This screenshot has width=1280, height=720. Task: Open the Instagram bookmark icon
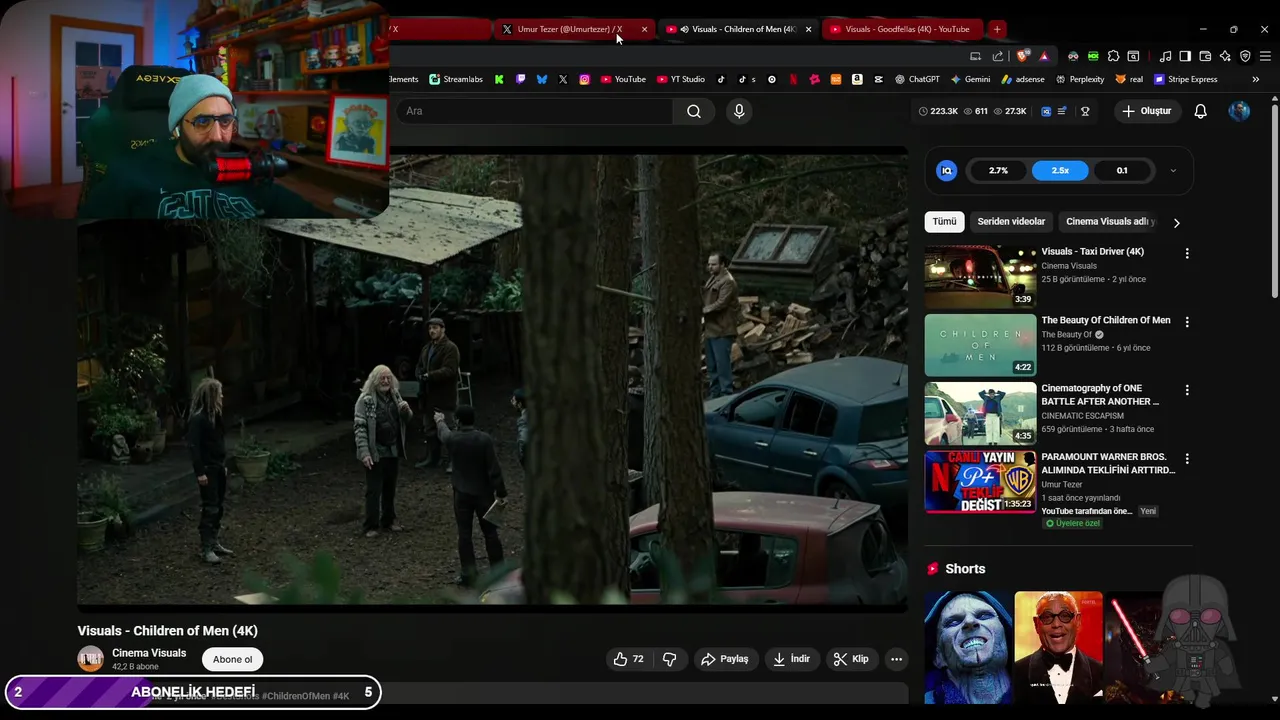pos(585,79)
